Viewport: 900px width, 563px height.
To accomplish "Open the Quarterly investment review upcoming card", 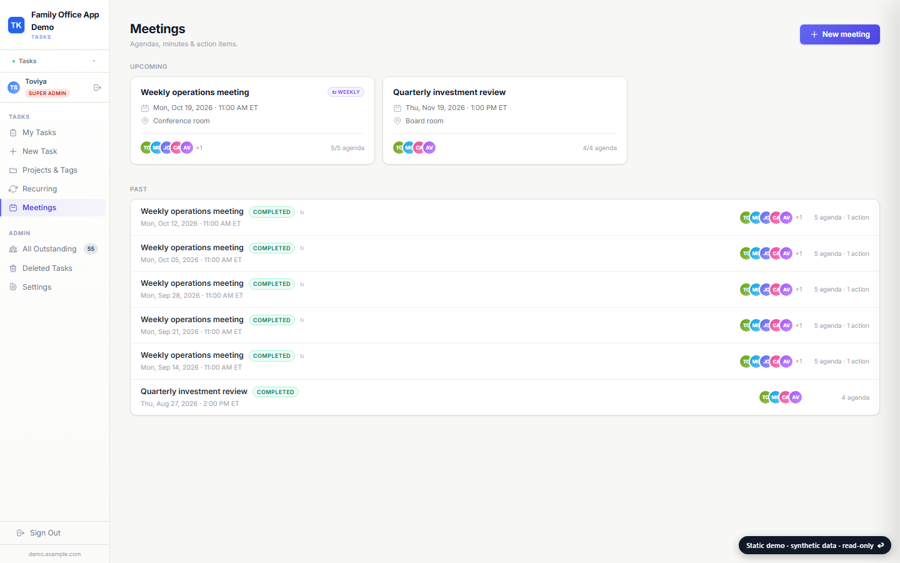I will tap(505, 121).
